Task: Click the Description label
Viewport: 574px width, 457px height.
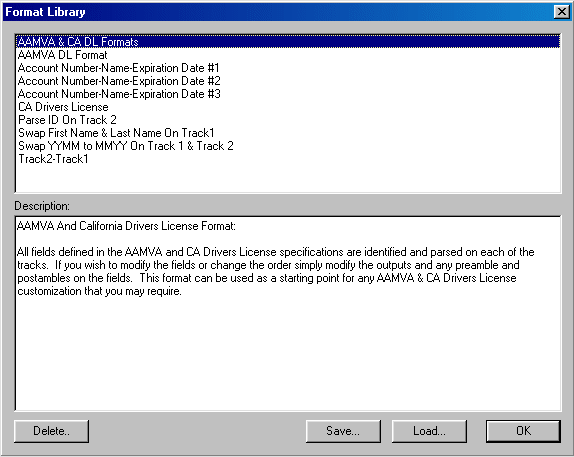Action: pyautogui.click(x=42, y=206)
